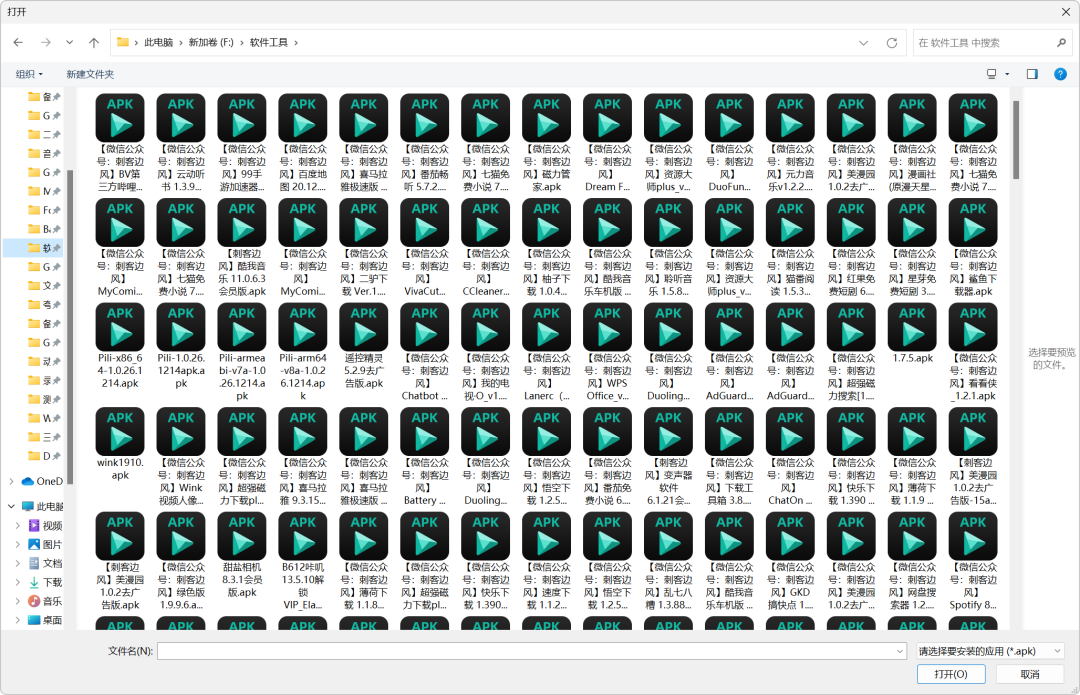Select 变声器软件 6.1.21 apk file
The width and height of the screenshot is (1080, 695).
point(669,457)
